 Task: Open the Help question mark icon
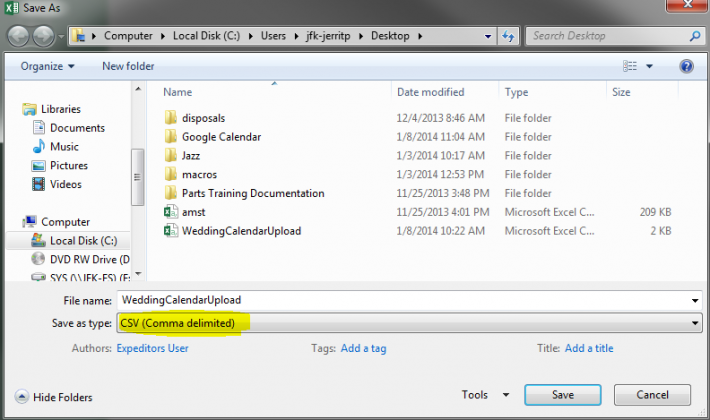pyautogui.click(x=686, y=66)
